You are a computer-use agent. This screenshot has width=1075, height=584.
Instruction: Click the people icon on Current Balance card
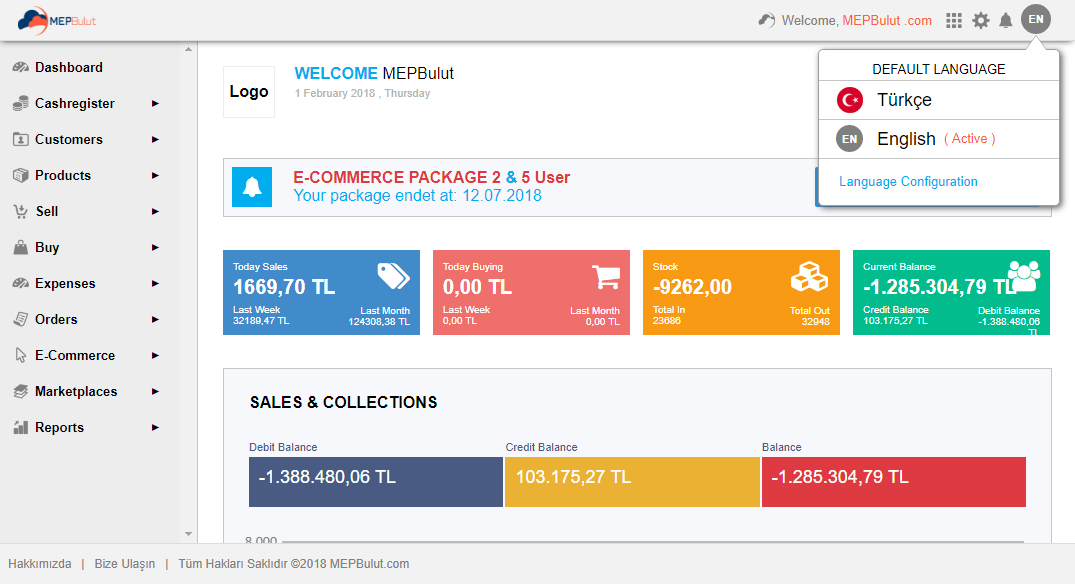(x=1024, y=277)
